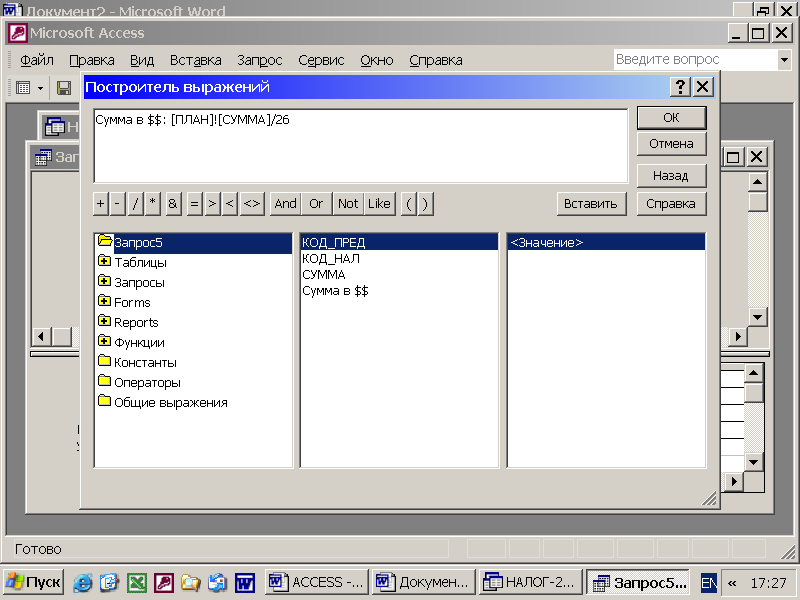Open the Окно menu
This screenshot has height=600, width=800.
coord(377,60)
